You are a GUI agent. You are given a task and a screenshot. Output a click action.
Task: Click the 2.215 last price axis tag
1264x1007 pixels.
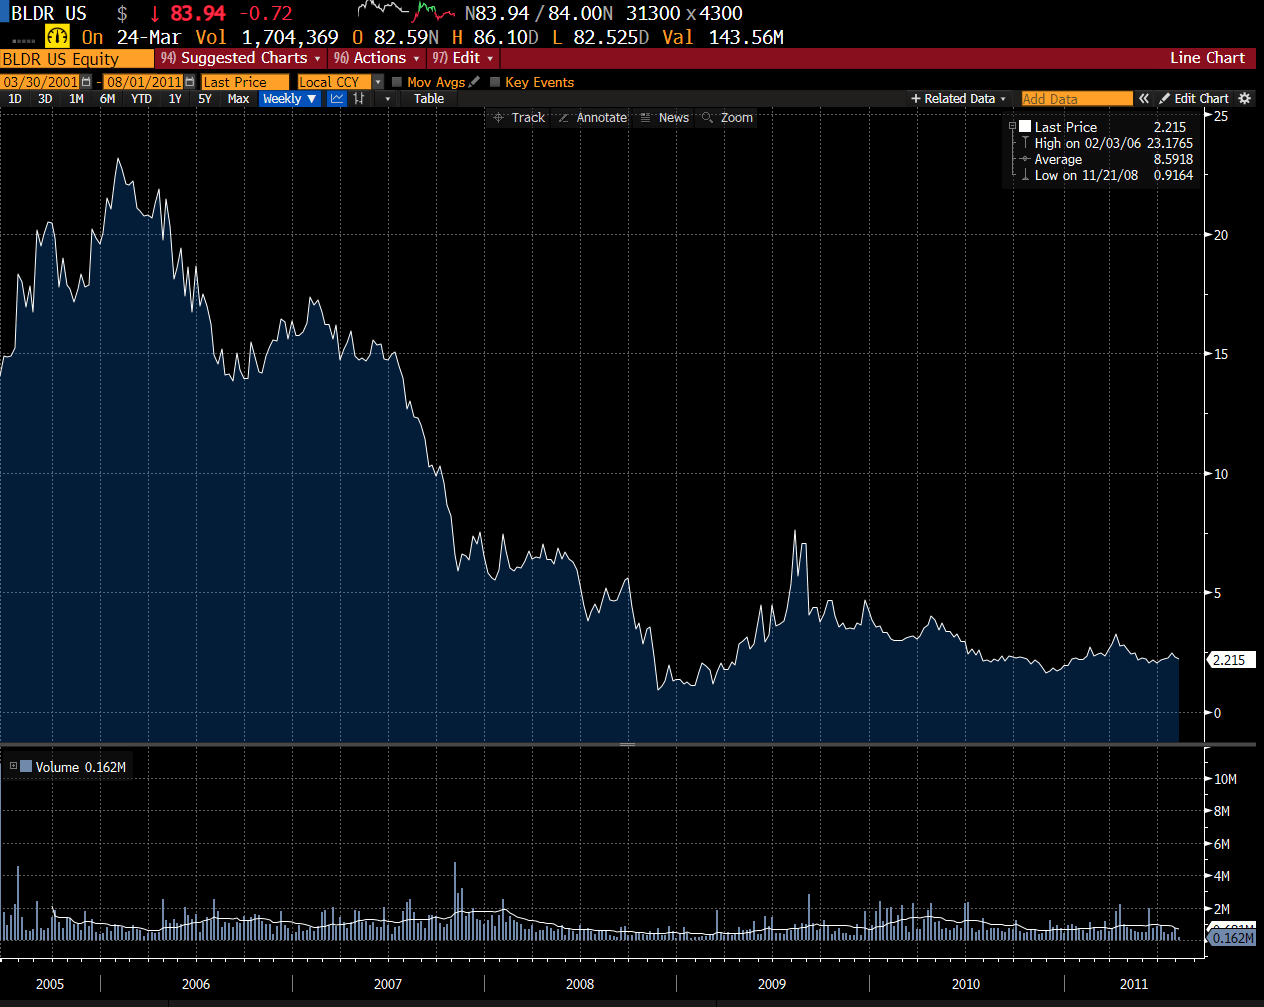tap(1232, 660)
